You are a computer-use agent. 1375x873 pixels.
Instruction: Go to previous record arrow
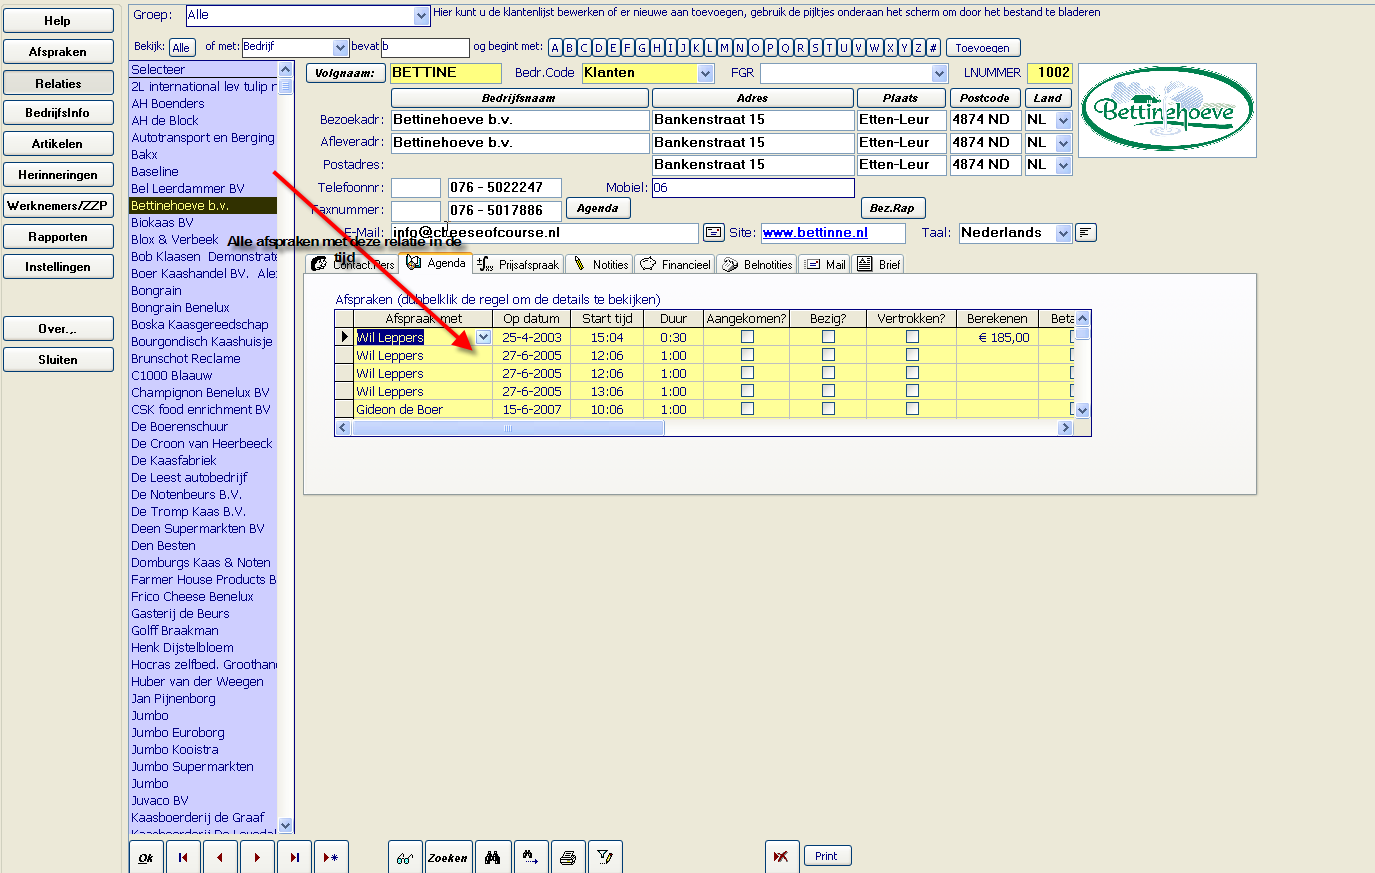[219, 858]
